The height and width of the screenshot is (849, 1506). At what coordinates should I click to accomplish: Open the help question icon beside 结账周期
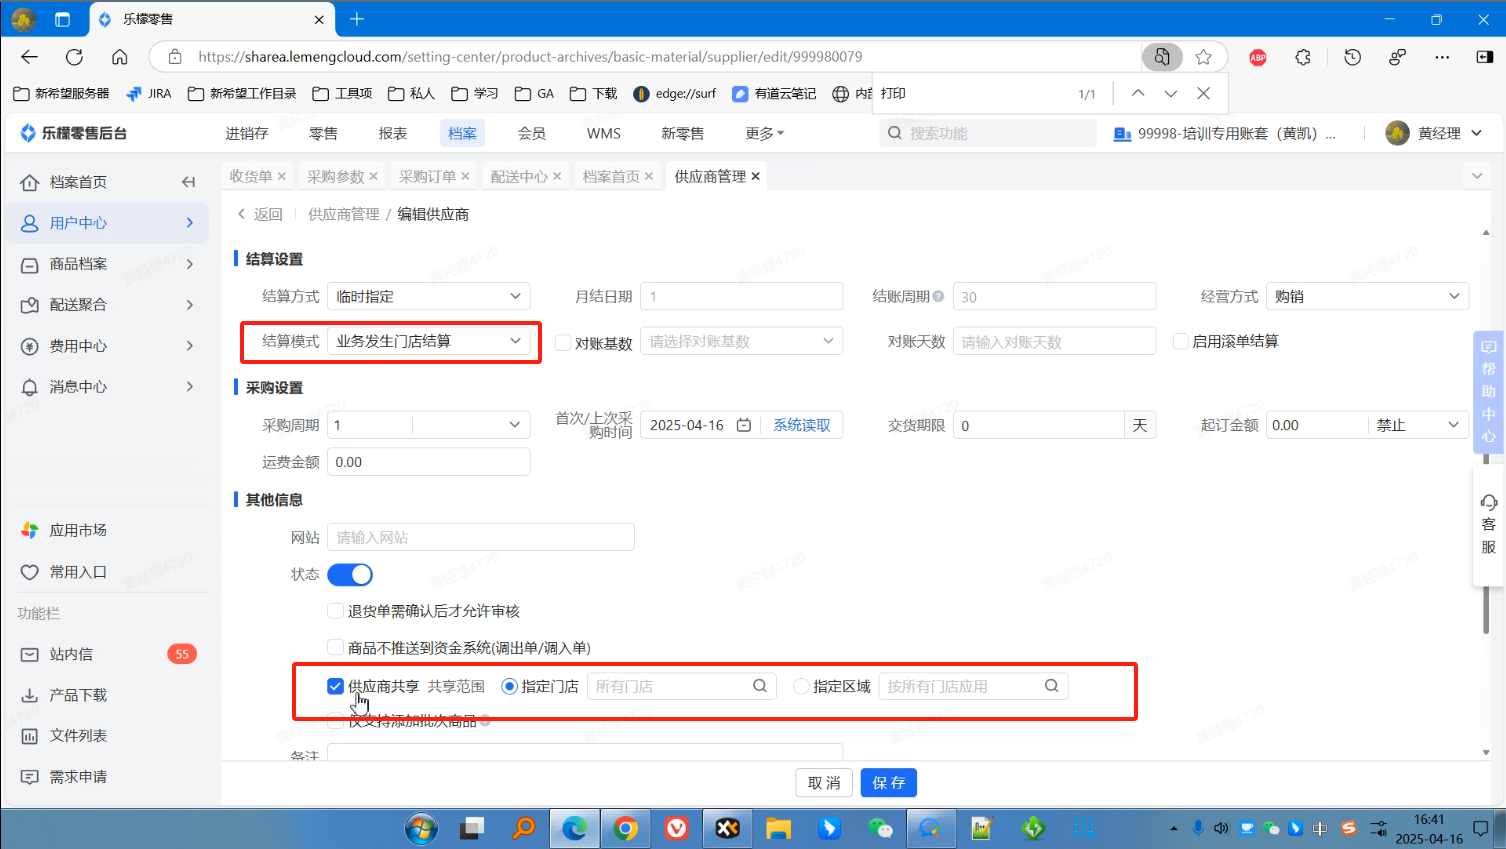coord(938,296)
